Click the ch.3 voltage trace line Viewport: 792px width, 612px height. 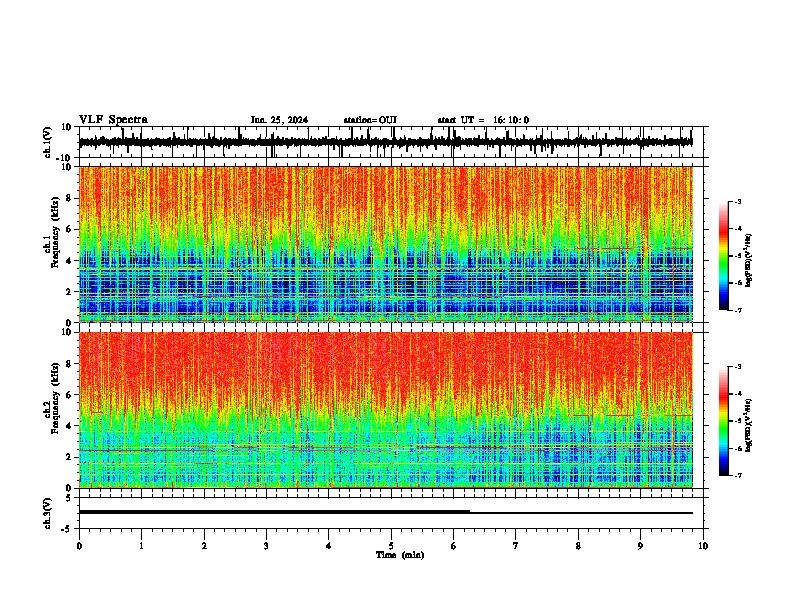(x=386, y=512)
